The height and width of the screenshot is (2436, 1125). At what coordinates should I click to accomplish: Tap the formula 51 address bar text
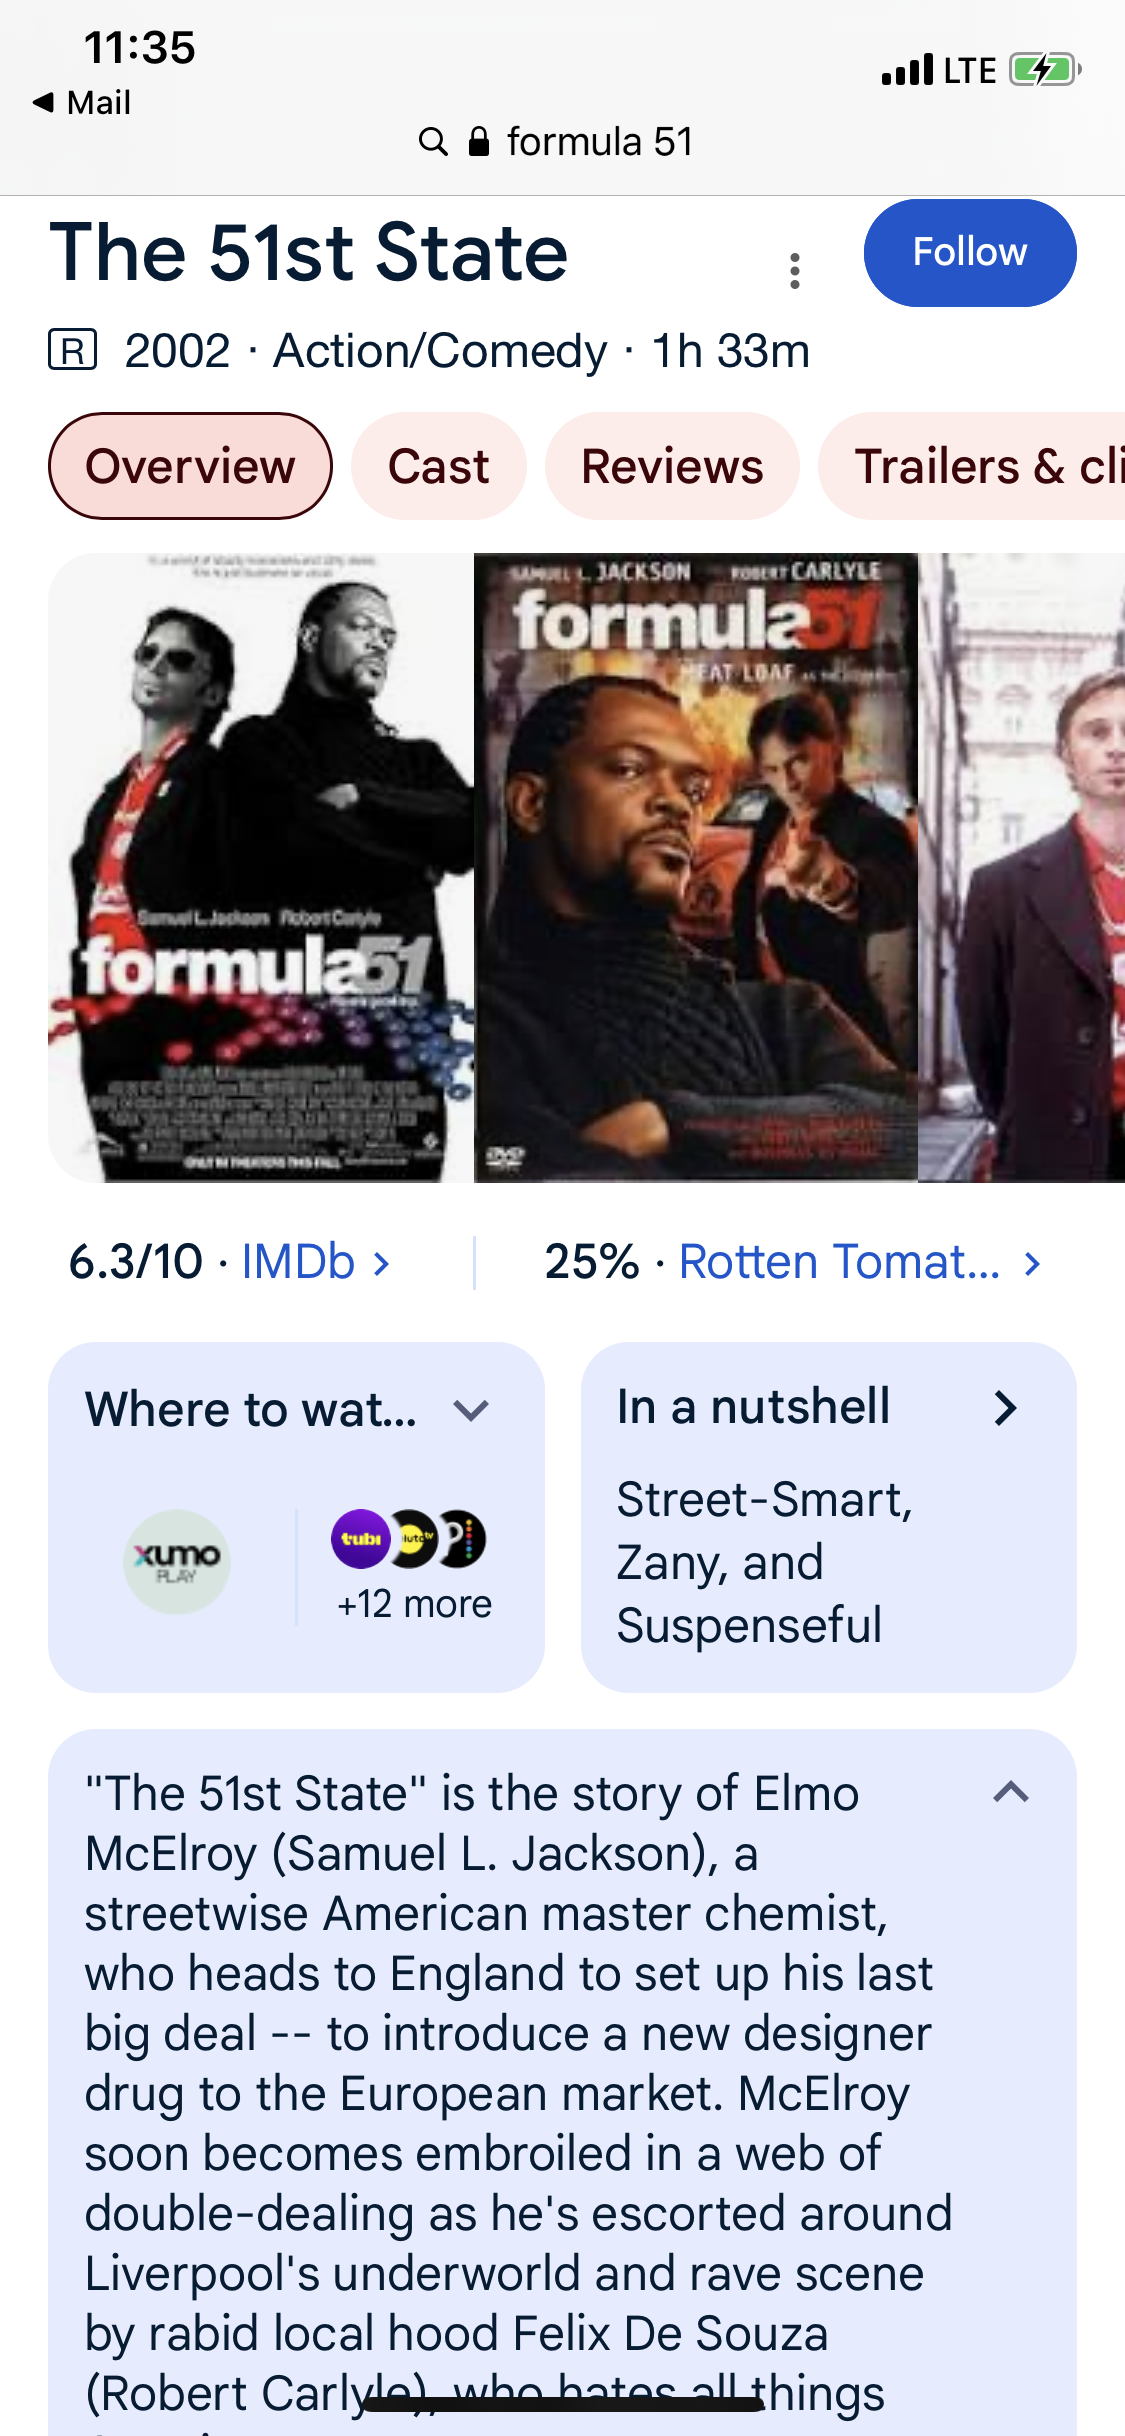click(x=599, y=142)
